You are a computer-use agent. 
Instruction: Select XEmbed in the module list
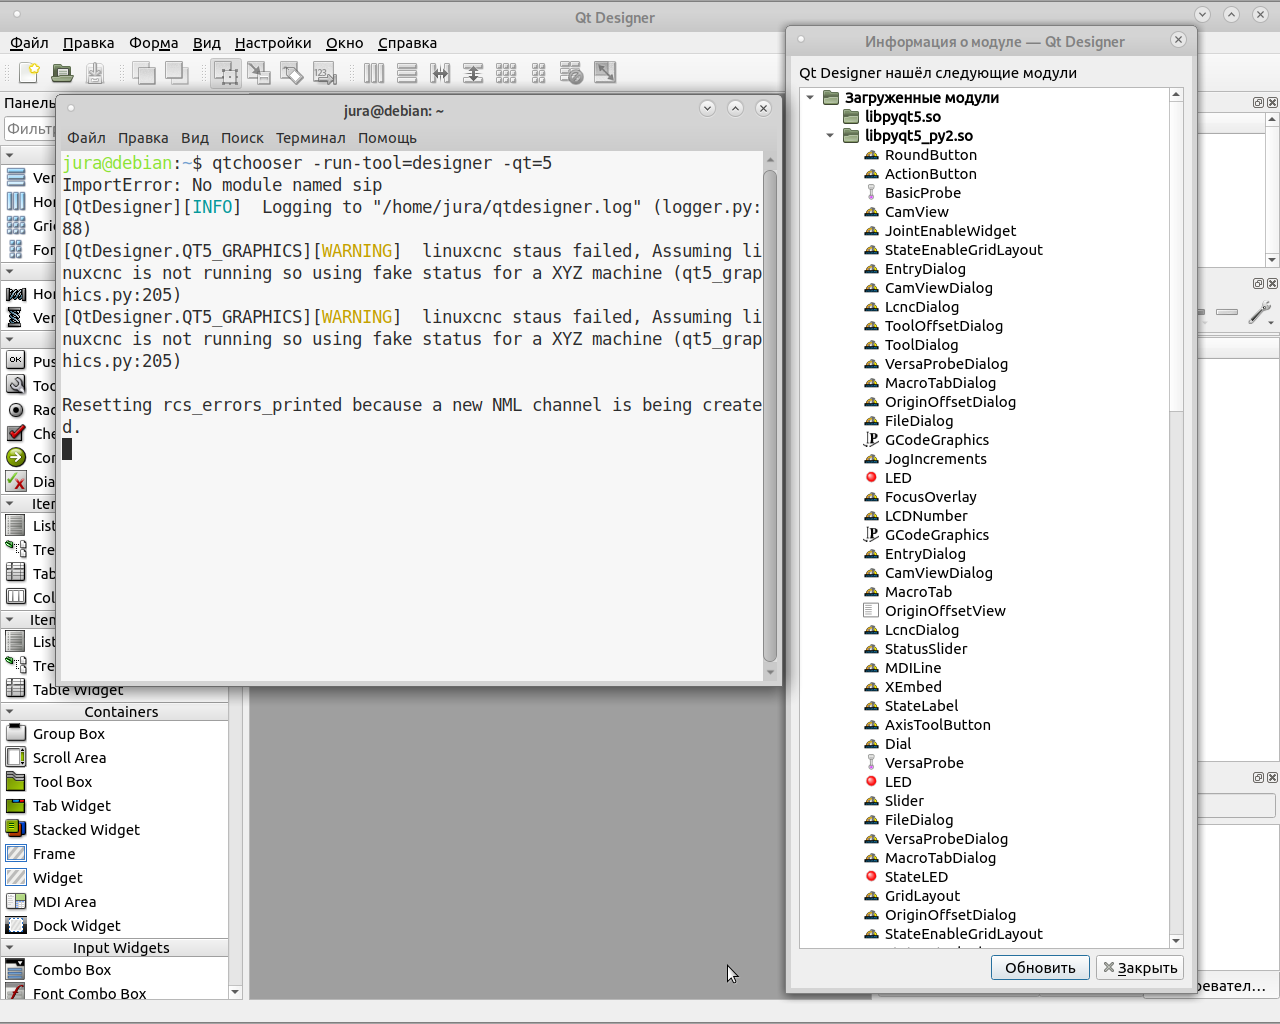point(913,687)
